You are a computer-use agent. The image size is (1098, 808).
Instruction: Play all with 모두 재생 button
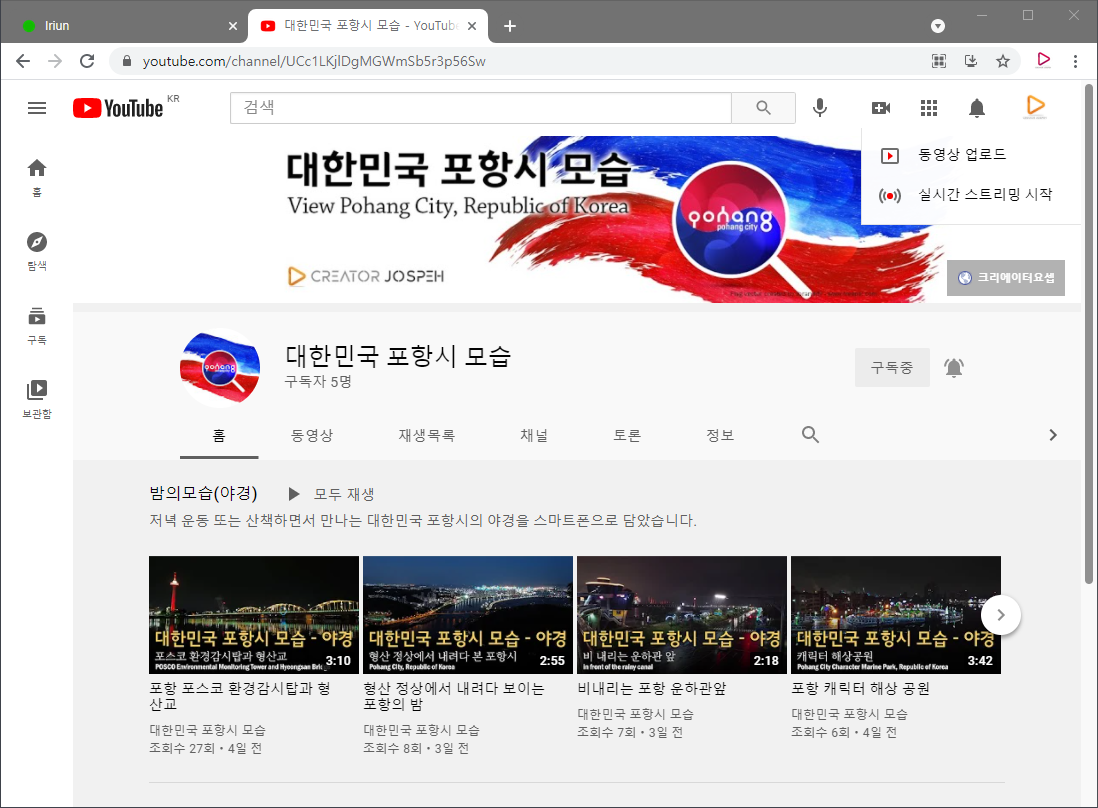pos(332,494)
